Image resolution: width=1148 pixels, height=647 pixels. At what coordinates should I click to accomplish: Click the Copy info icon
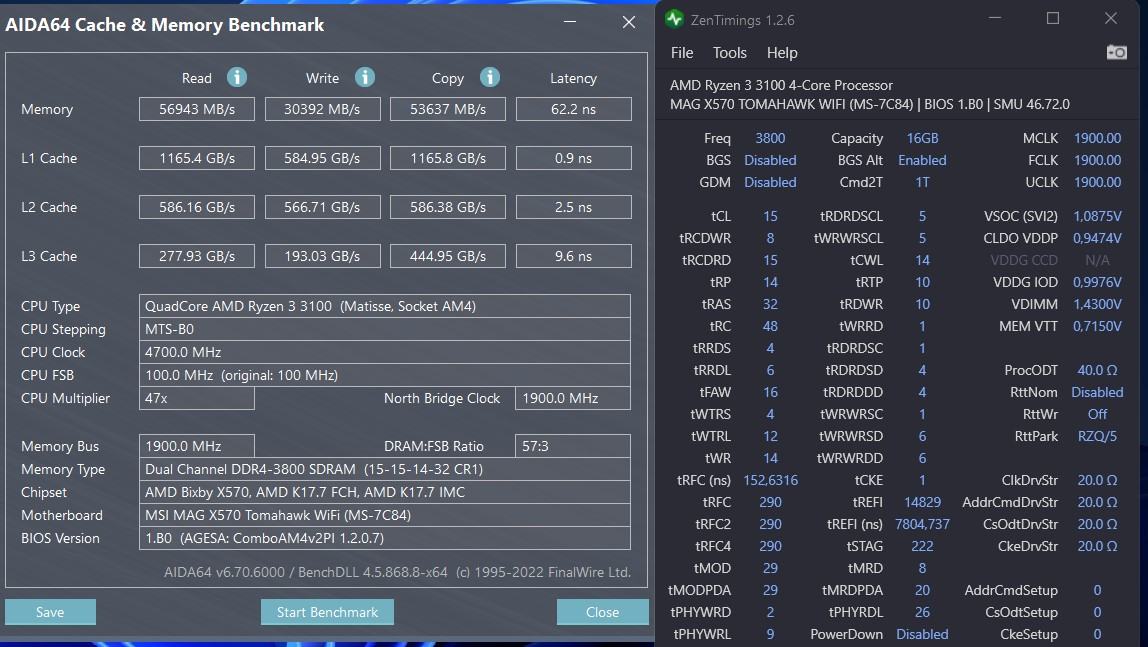[490, 77]
